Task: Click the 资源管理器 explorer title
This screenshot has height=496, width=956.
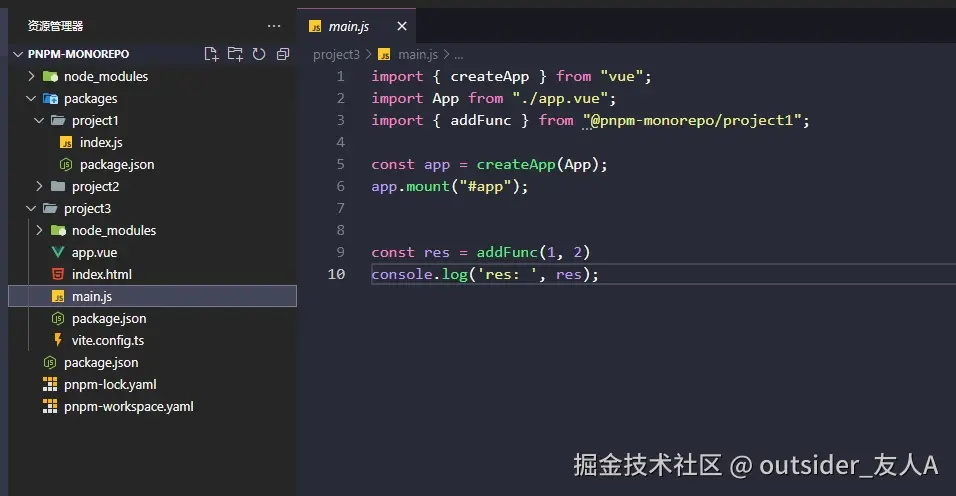Action: tap(55, 26)
